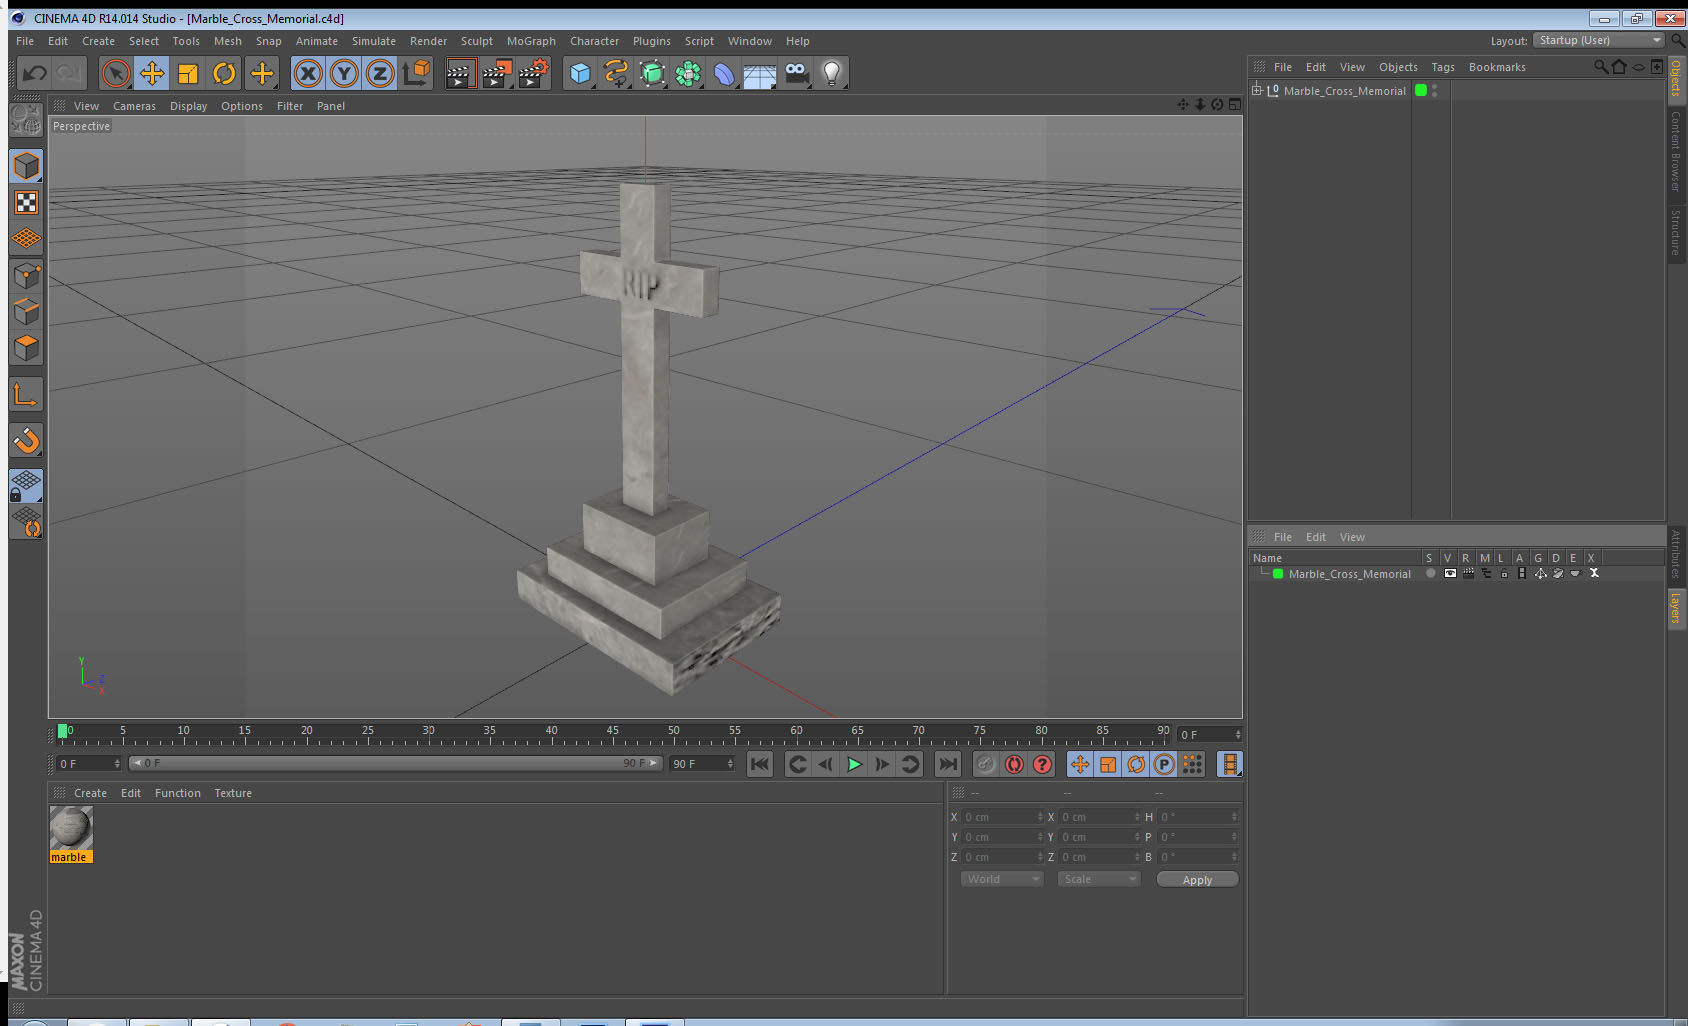The width and height of the screenshot is (1688, 1026).
Task: Open Edit Render Settings icon
Action: point(534,73)
